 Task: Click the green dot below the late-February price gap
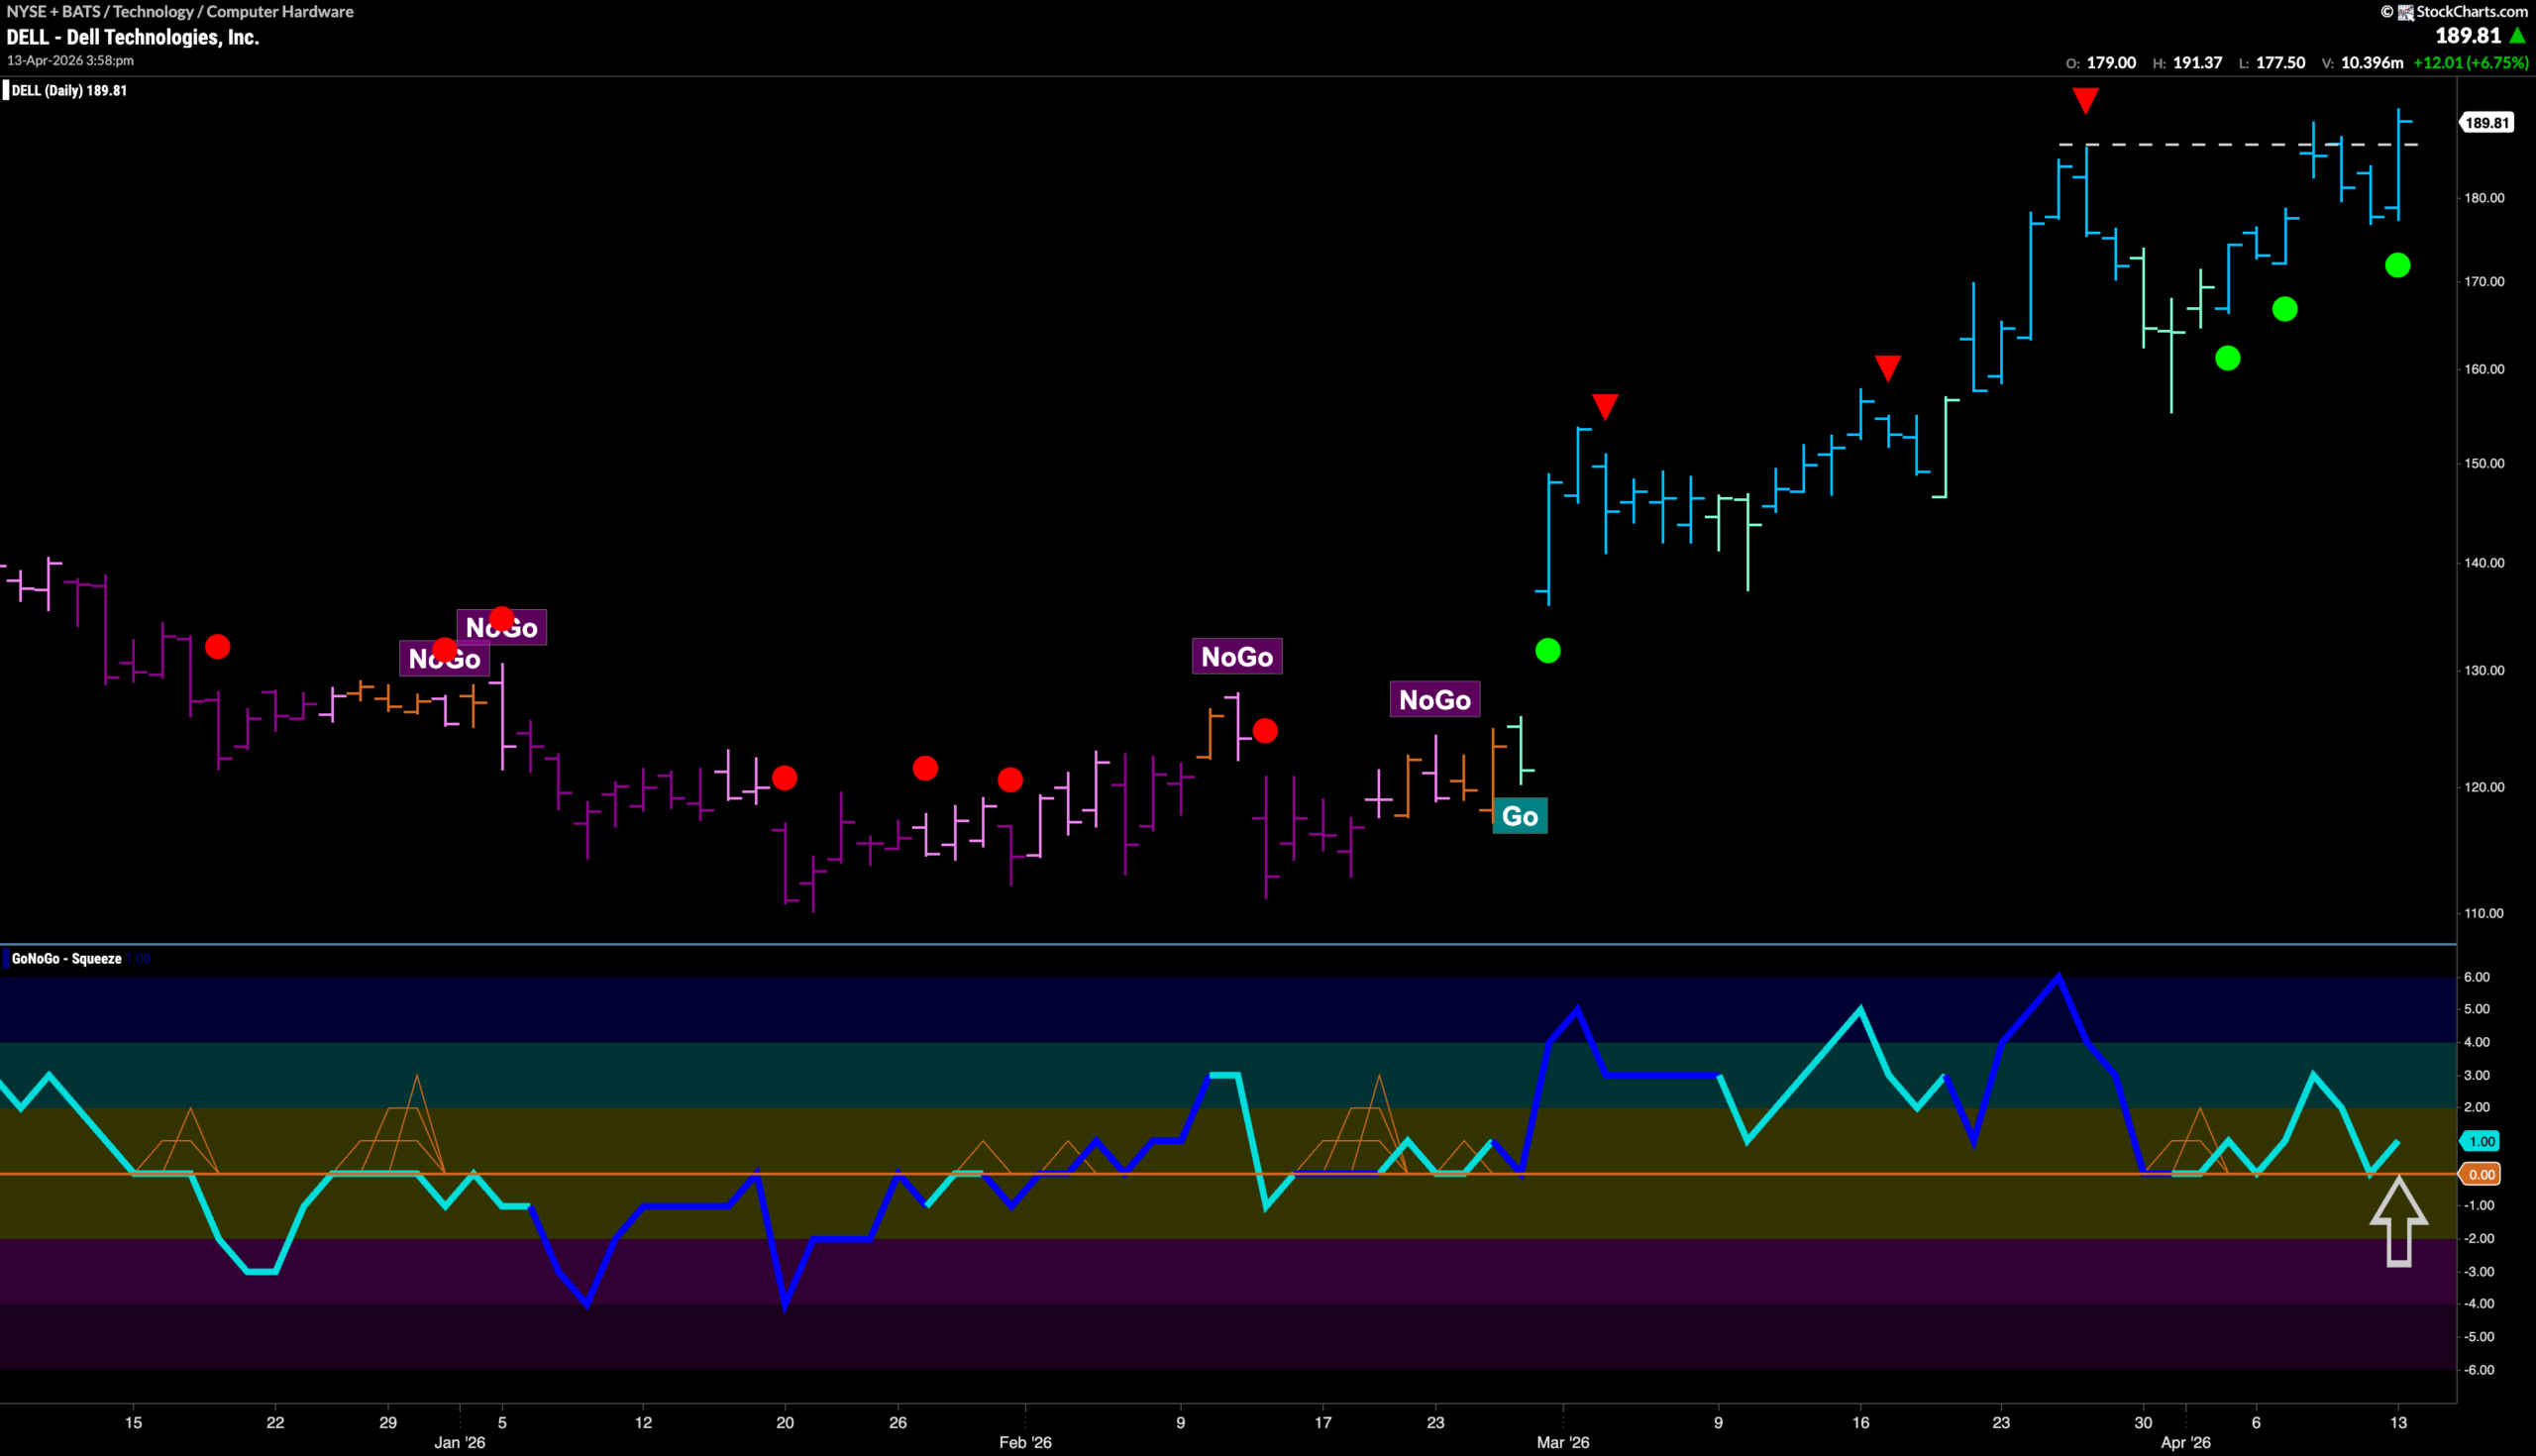pyautogui.click(x=1547, y=651)
